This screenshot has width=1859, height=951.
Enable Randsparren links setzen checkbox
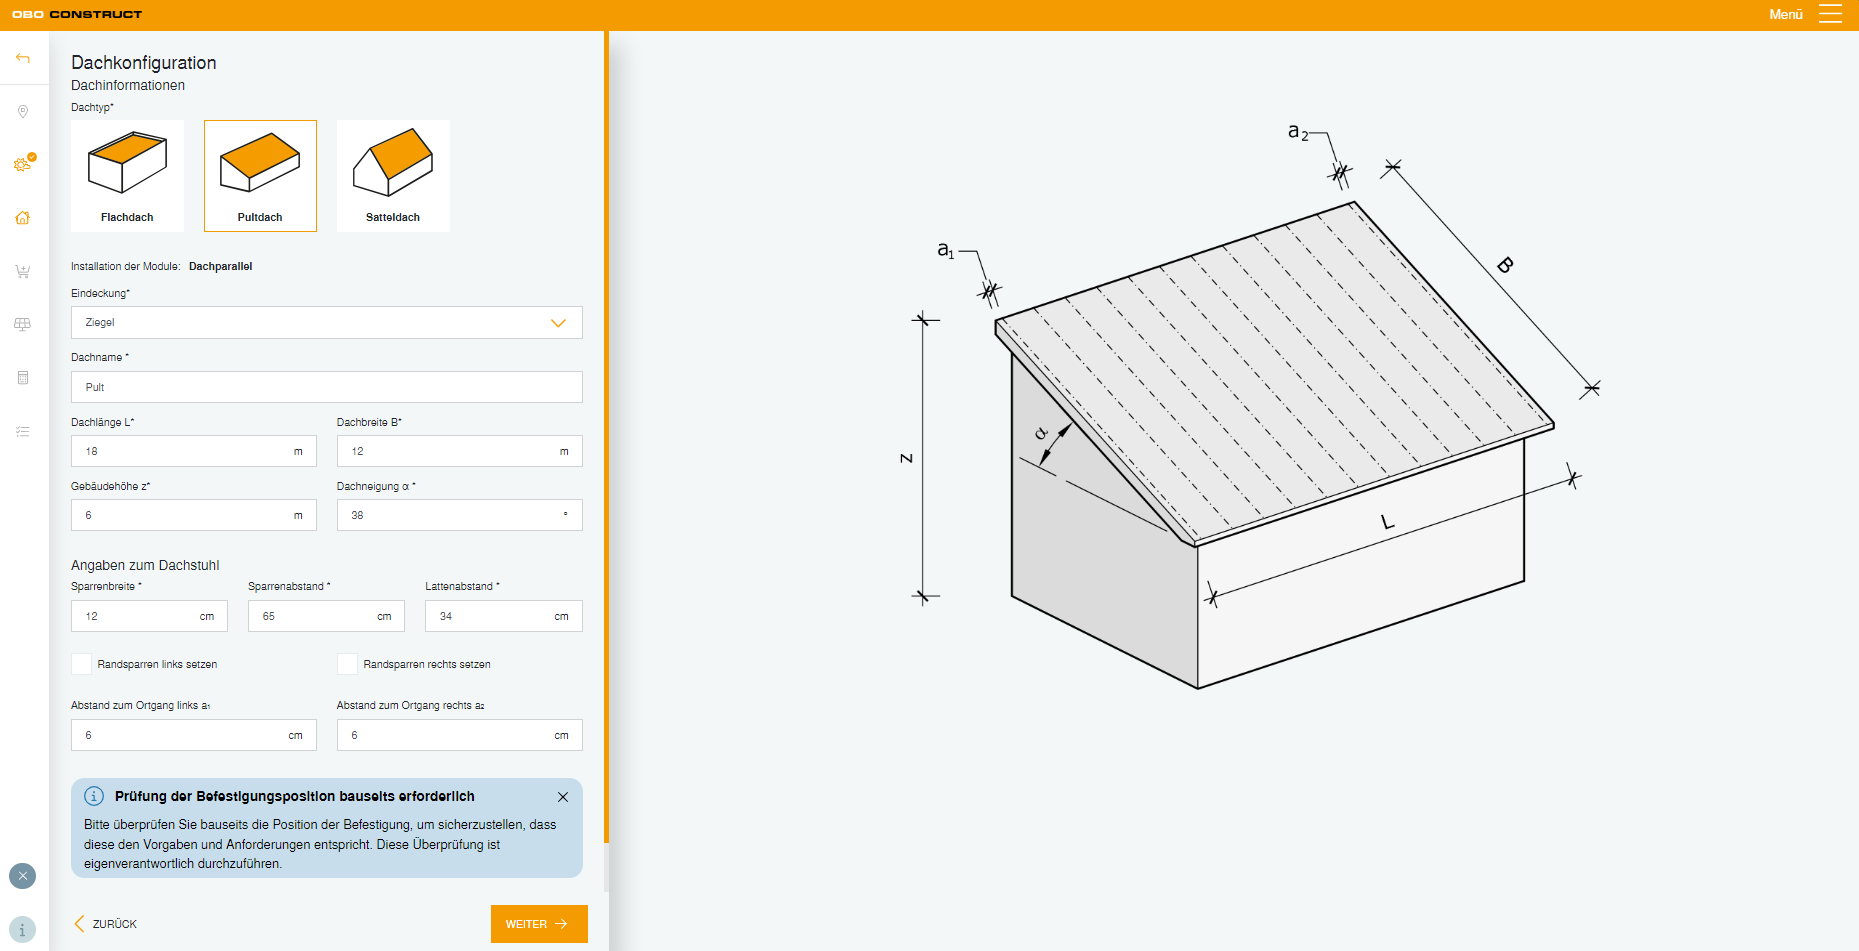pos(82,664)
